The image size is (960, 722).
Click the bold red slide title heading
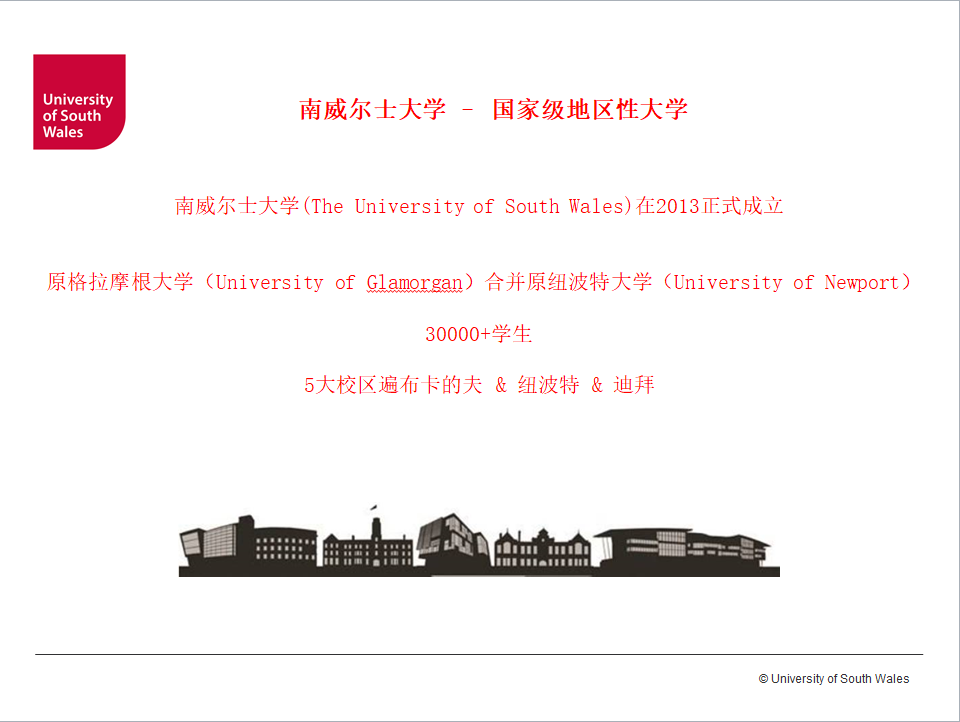tap(494, 110)
